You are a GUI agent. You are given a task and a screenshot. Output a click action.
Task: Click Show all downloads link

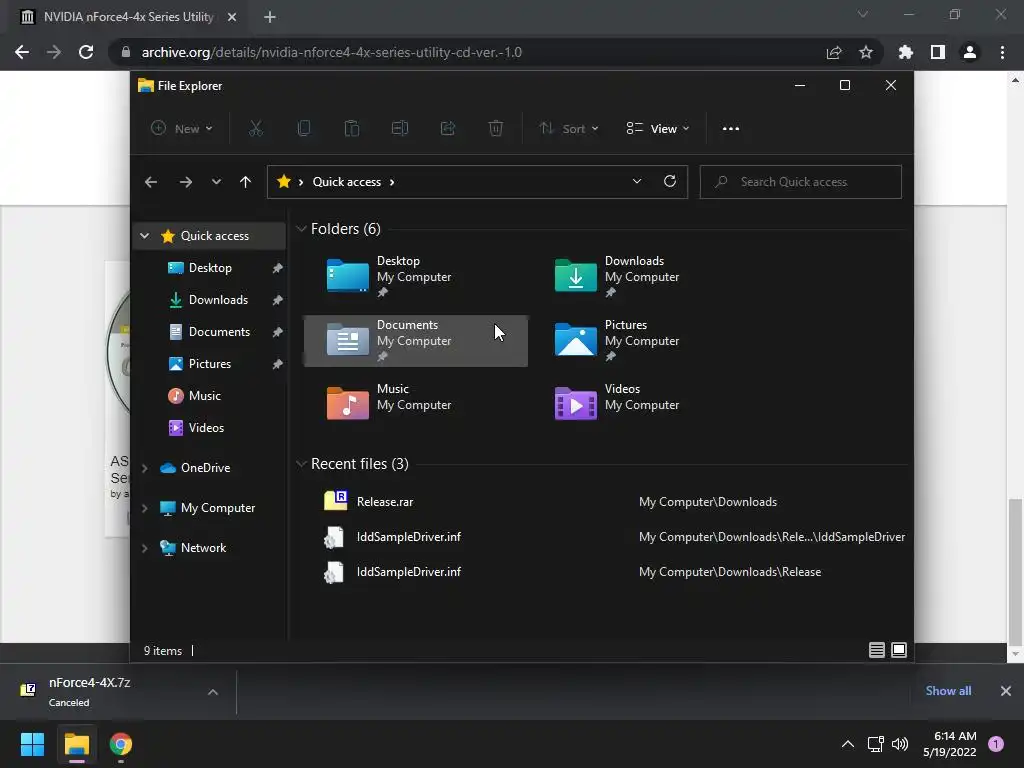[x=948, y=691]
